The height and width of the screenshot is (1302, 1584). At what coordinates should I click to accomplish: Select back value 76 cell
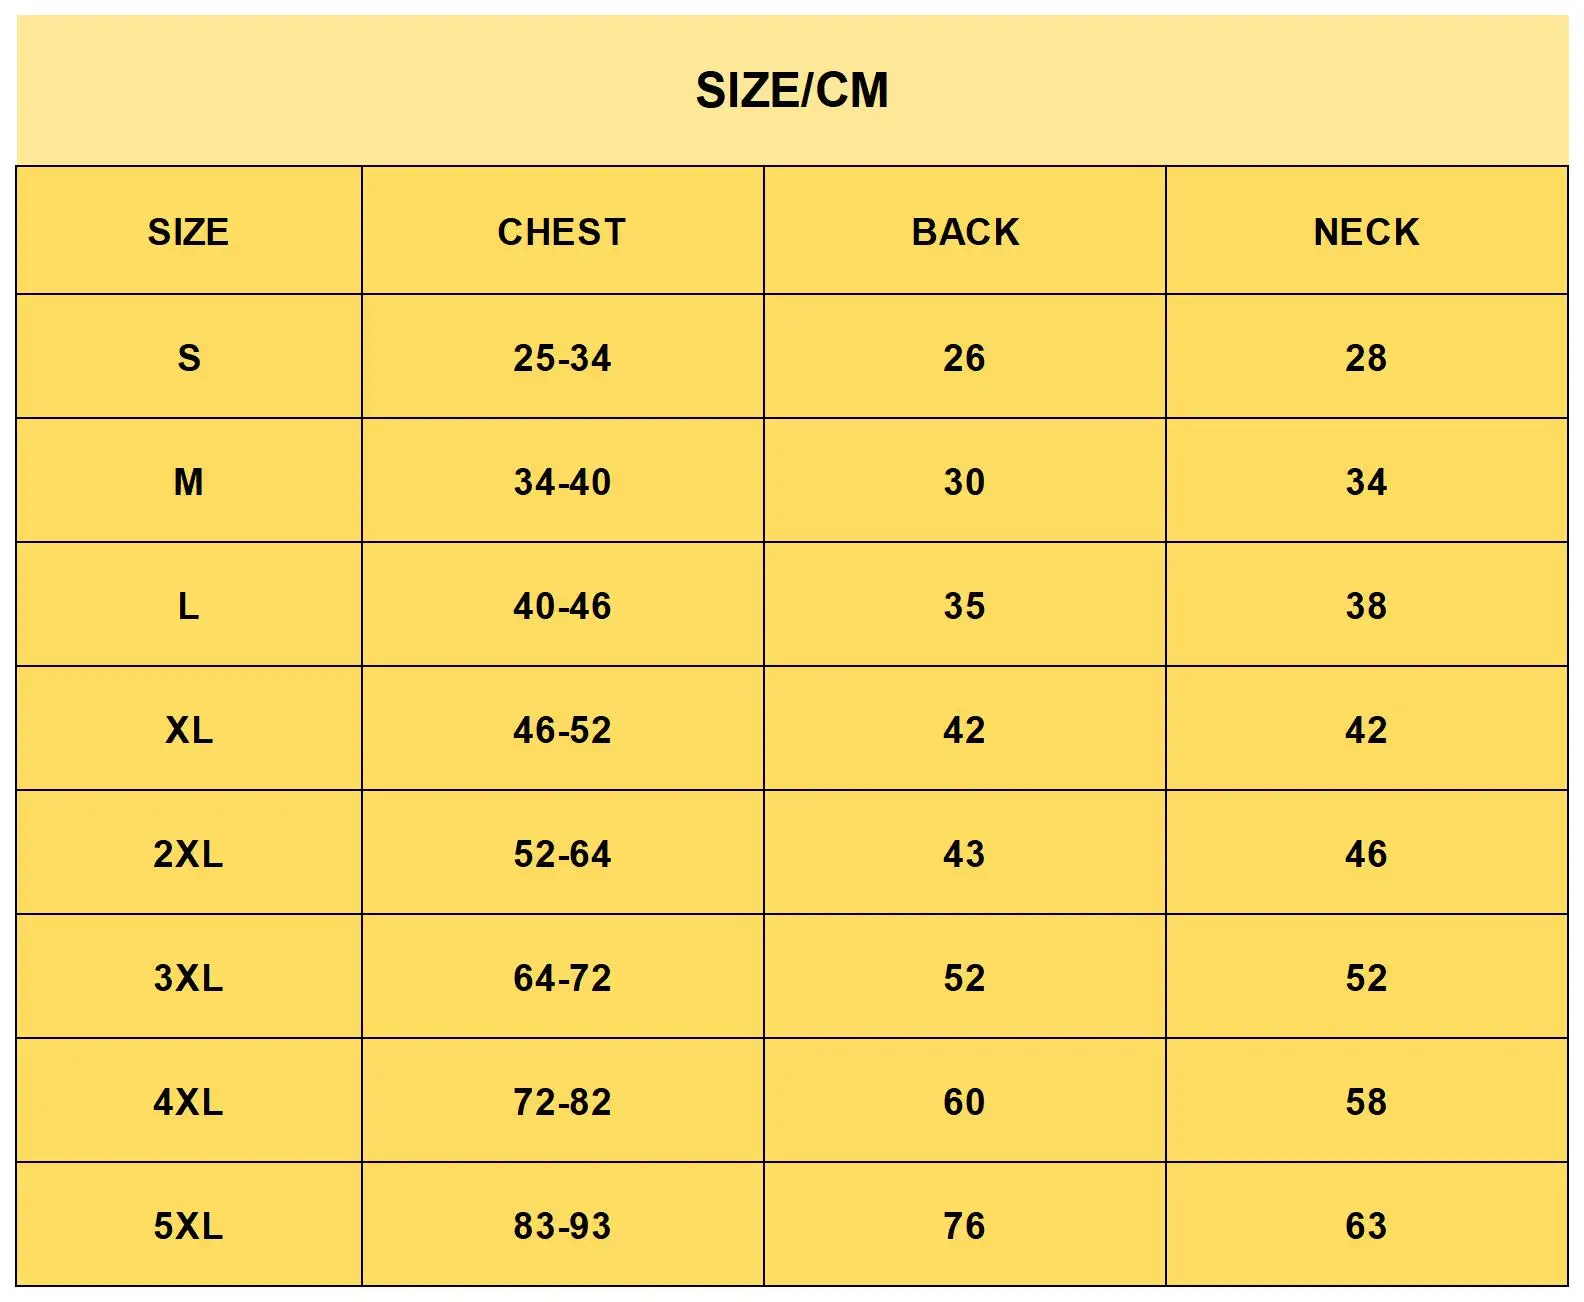[x=965, y=1226]
